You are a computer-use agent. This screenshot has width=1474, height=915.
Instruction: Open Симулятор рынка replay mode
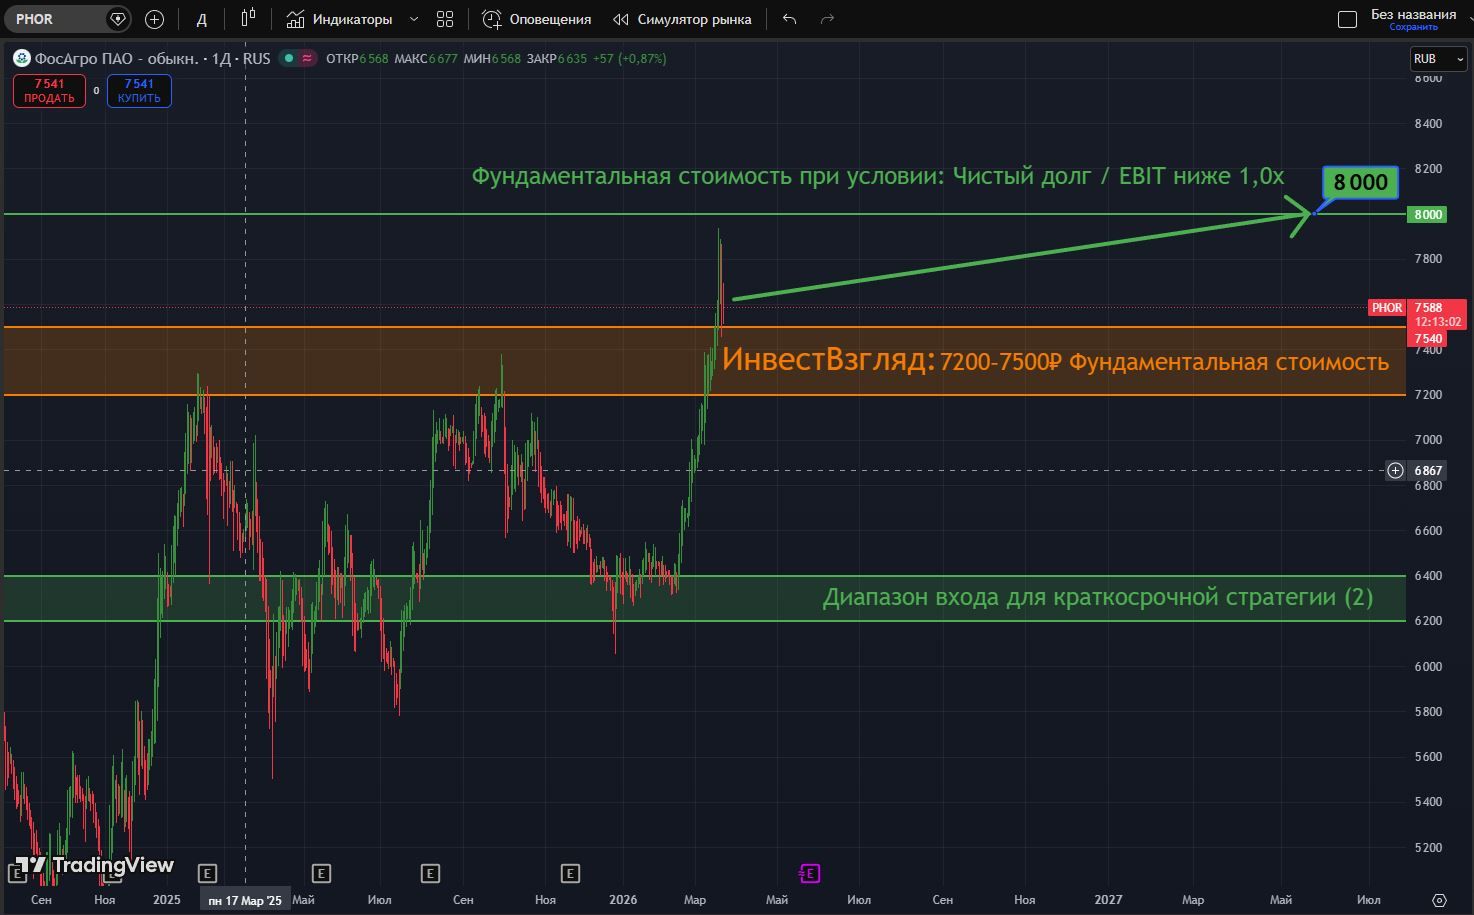coord(682,19)
